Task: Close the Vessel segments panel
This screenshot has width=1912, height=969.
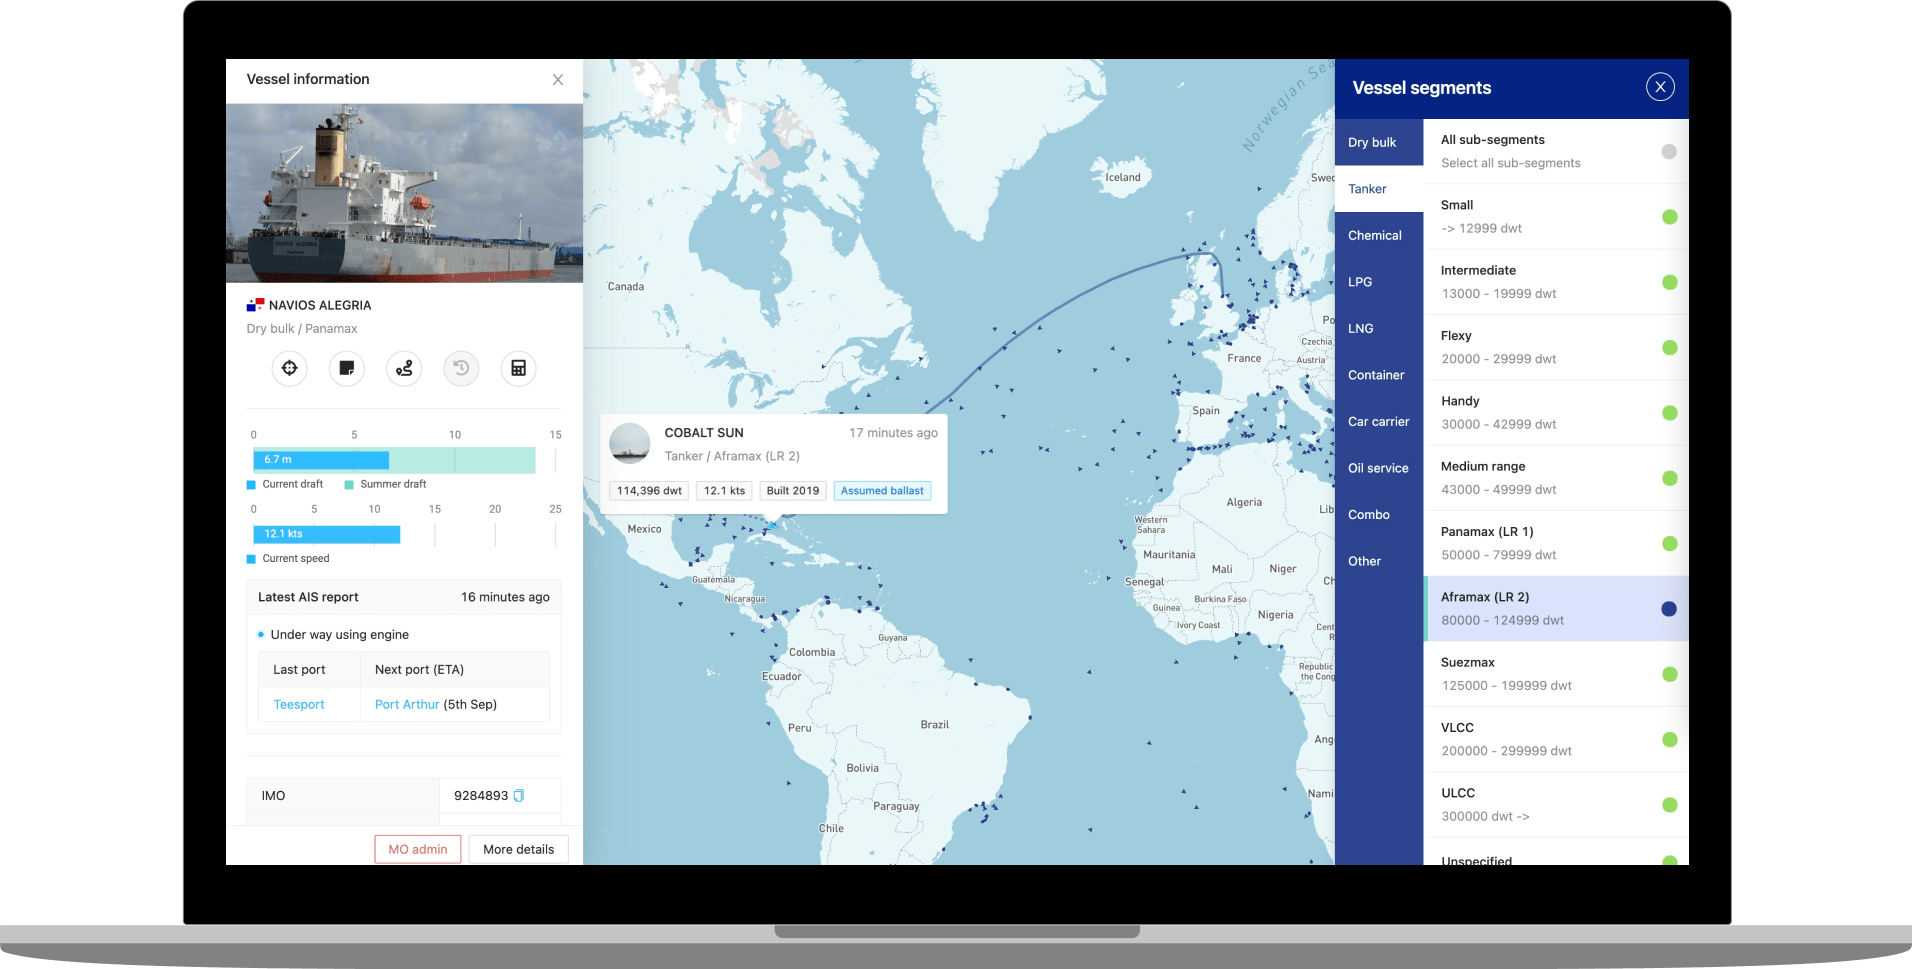Action: click(x=1660, y=87)
